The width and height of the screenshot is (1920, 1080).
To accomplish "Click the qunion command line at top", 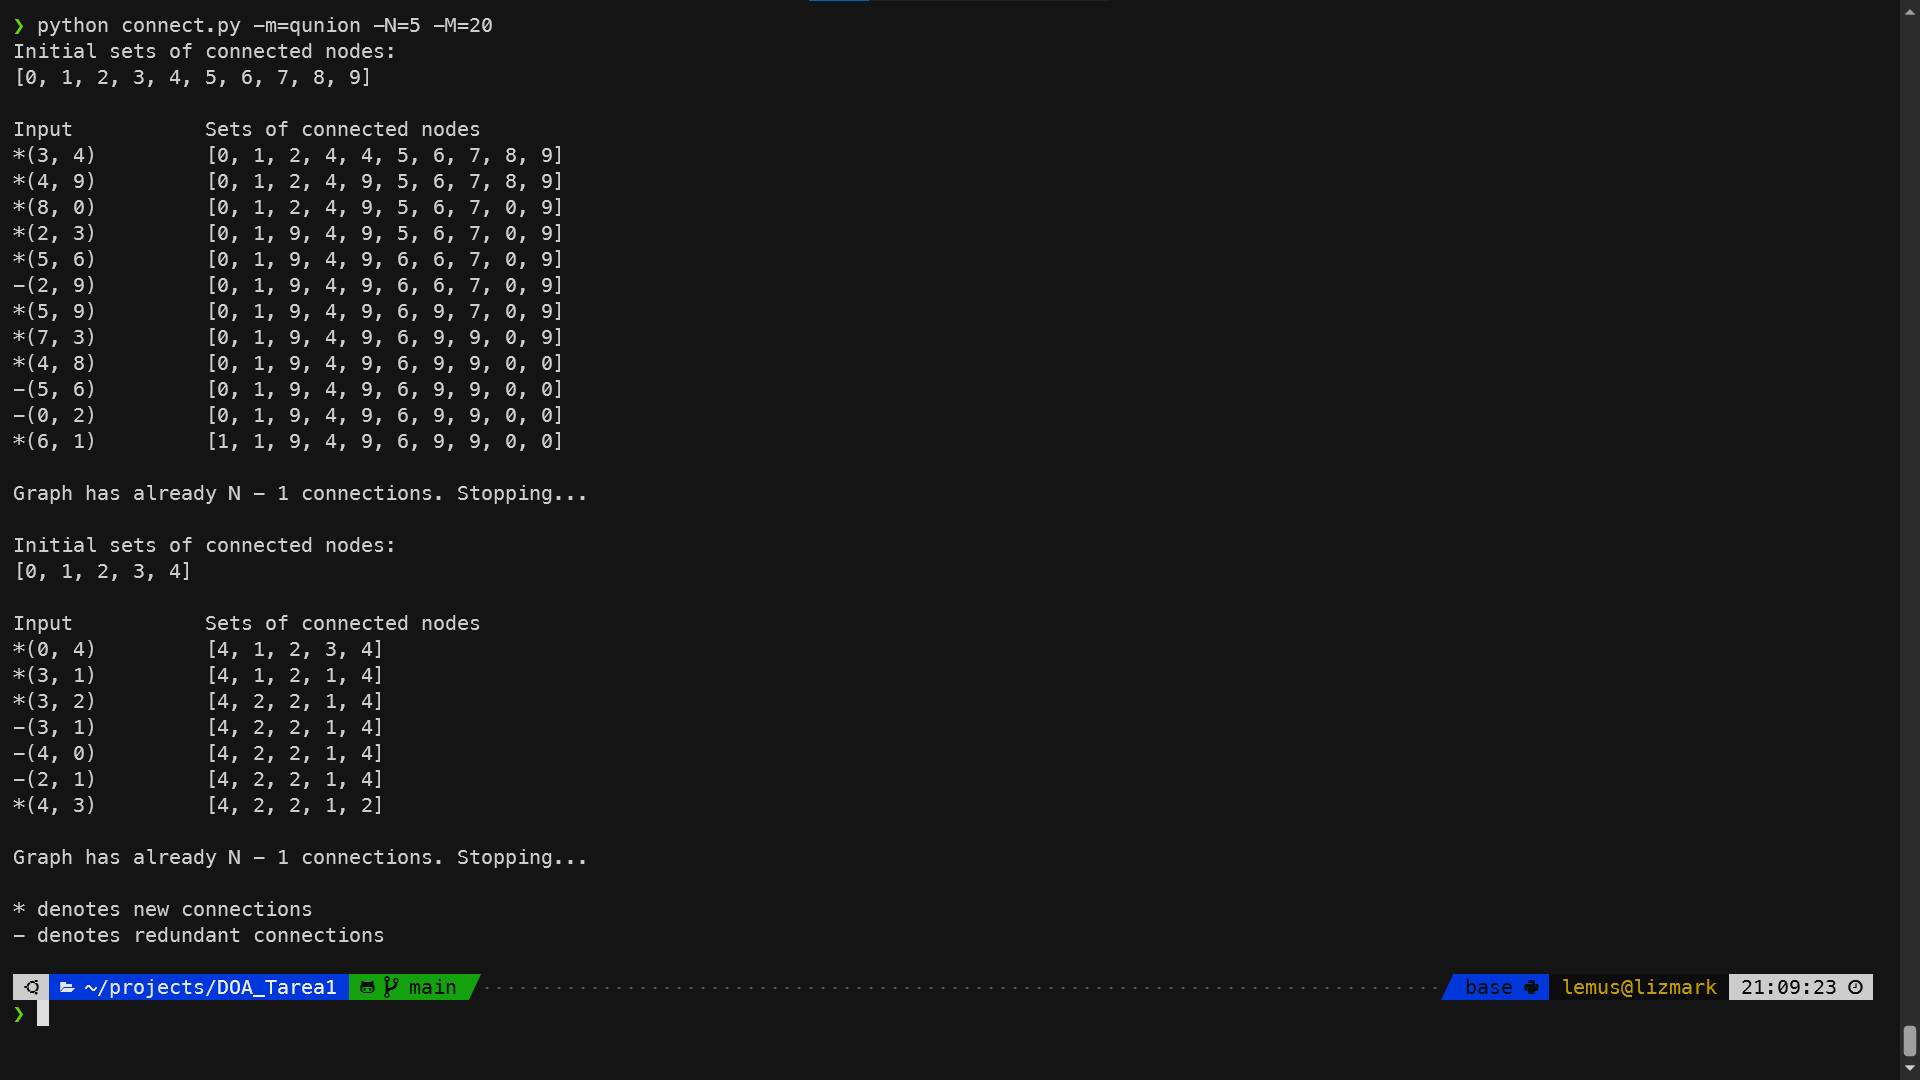I will pyautogui.click(x=252, y=25).
